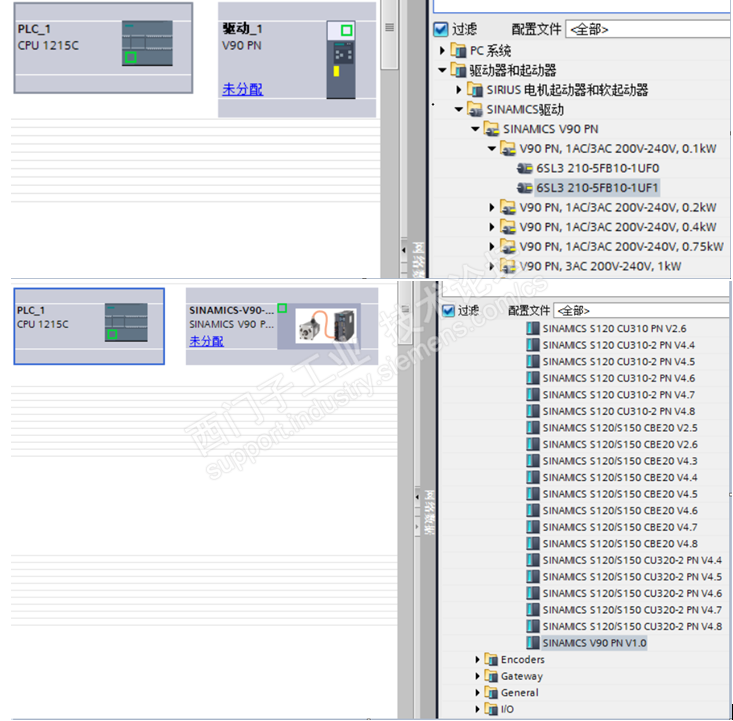This screenshot has height=721, width=733.
Task: Click the PC 系统 folder icon
Action: pos(458,50)
